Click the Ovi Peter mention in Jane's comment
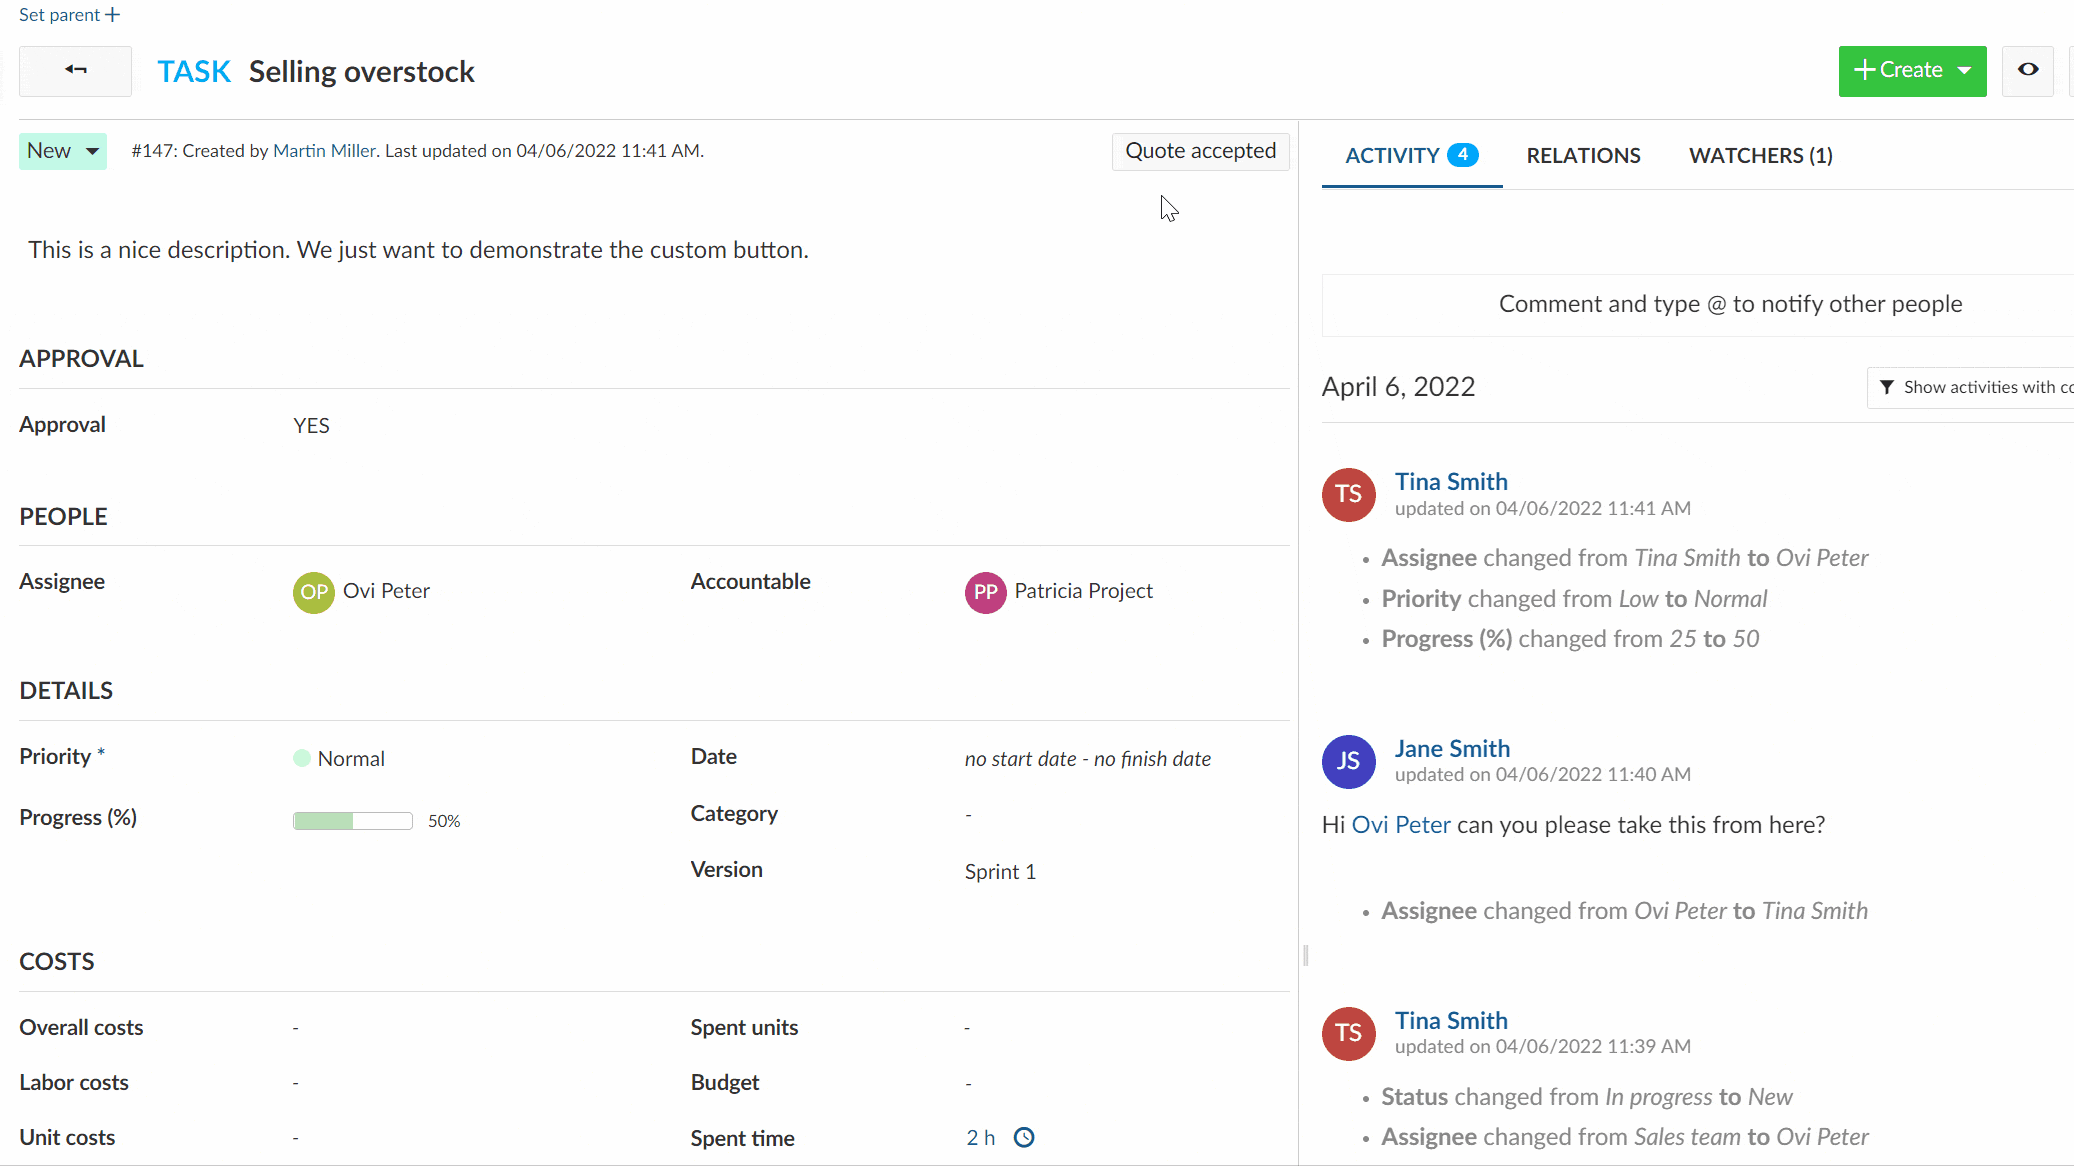This screenshot has height=1166, width=2074. (1400, 825)
